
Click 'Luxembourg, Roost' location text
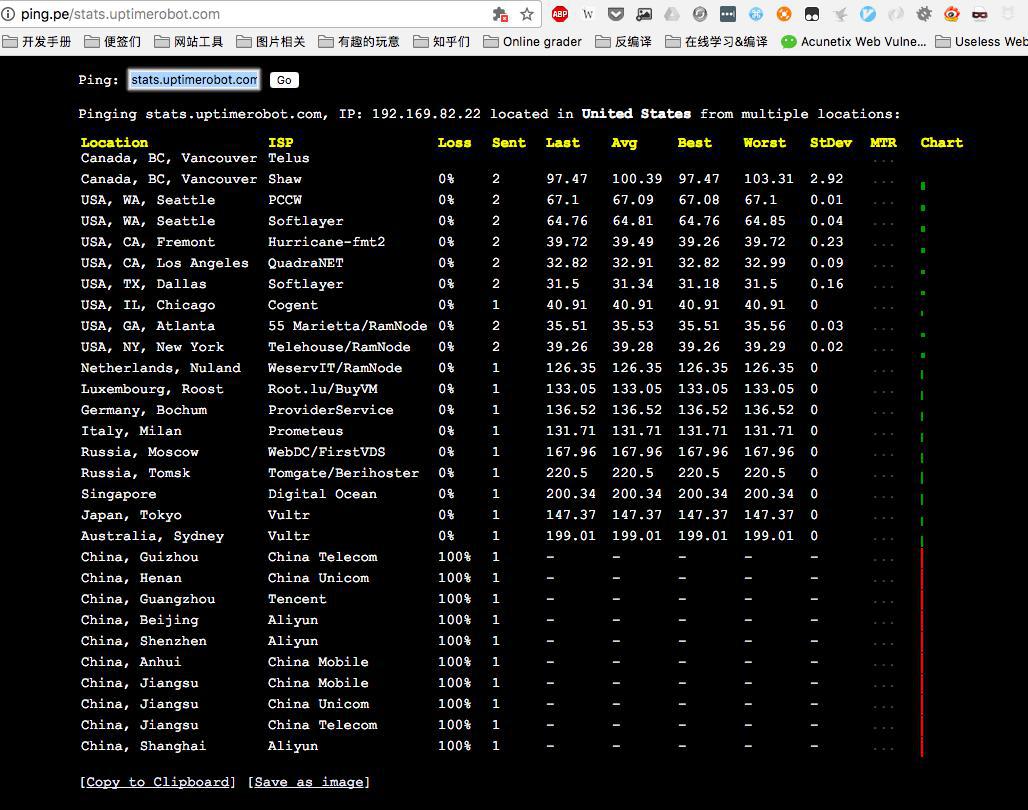click(152, 389)
